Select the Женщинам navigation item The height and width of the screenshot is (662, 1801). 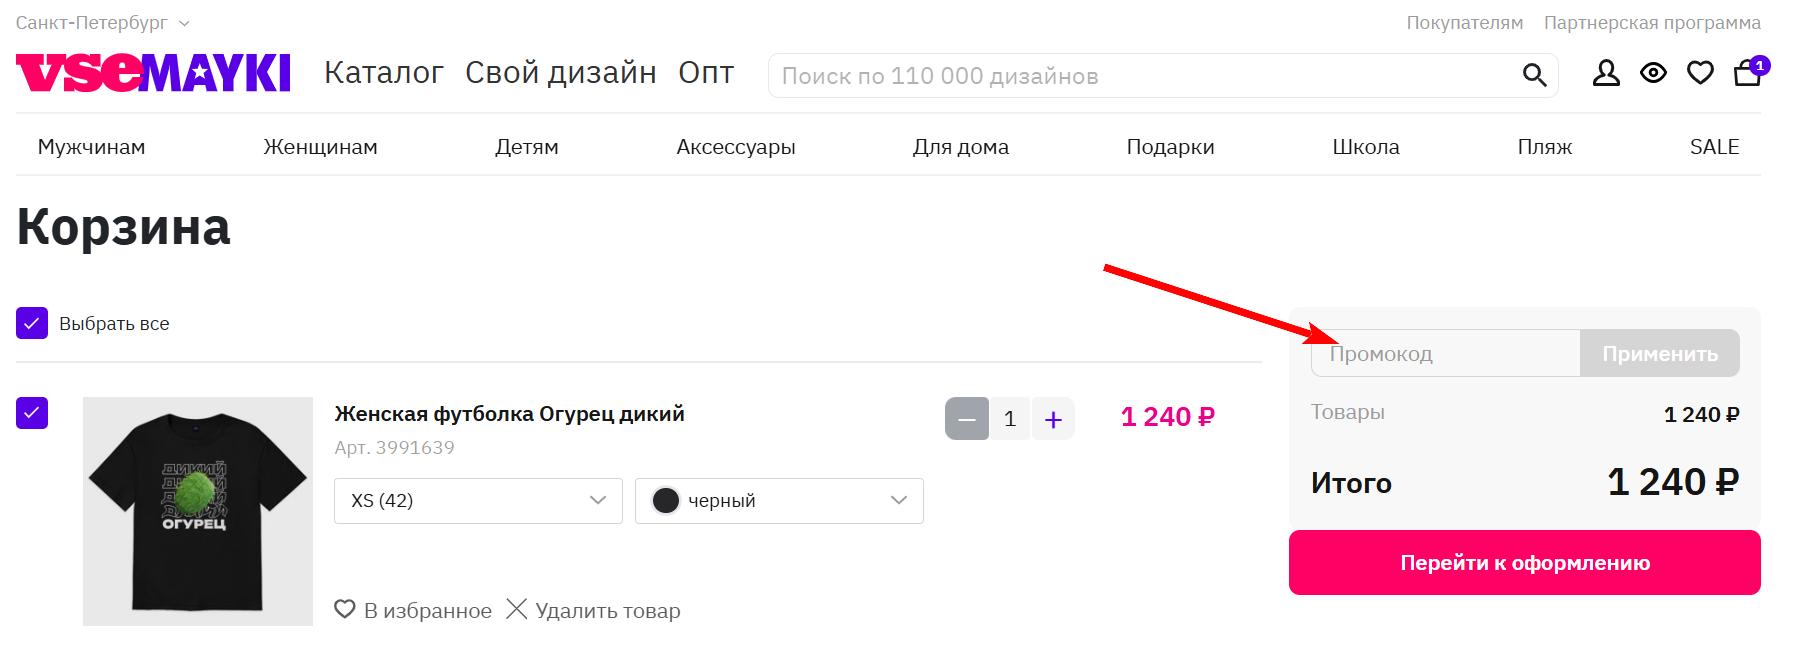[x=320, y=146]
